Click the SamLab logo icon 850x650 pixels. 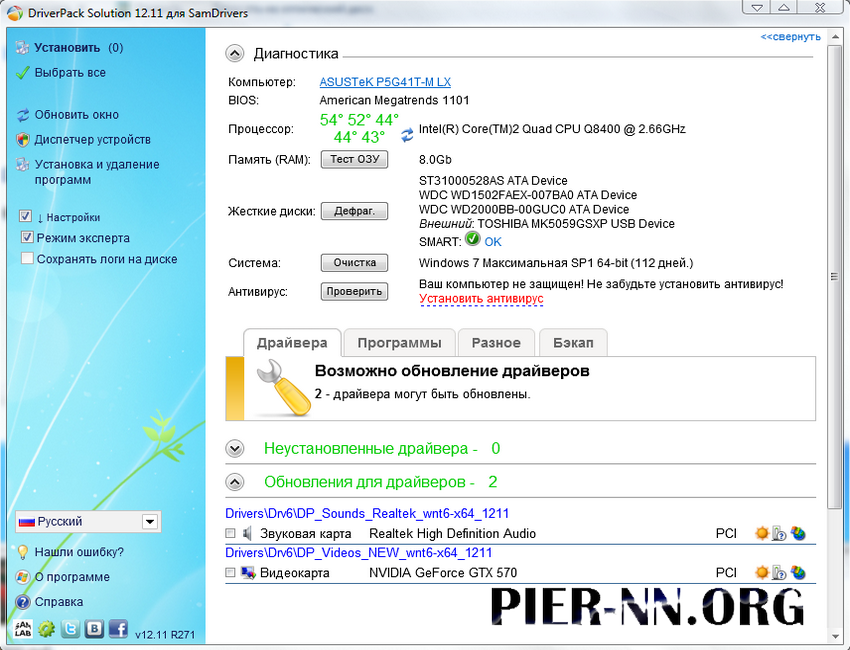23,629
